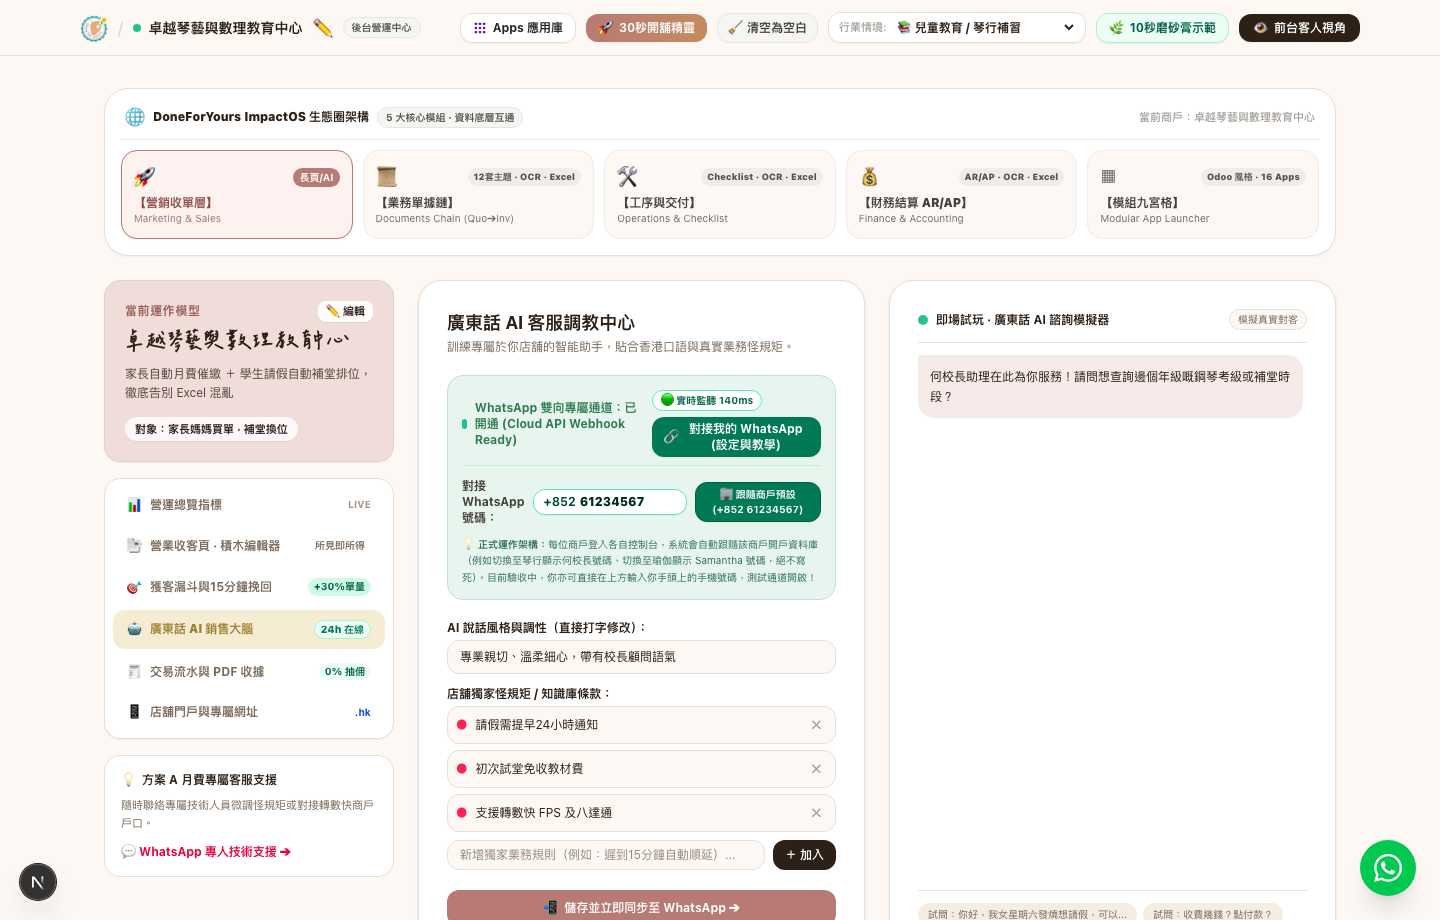Remove rule 支援轉數快 FPS 及八達通
The height and width of the screenshot is (920, 1440).
point(816,813)
